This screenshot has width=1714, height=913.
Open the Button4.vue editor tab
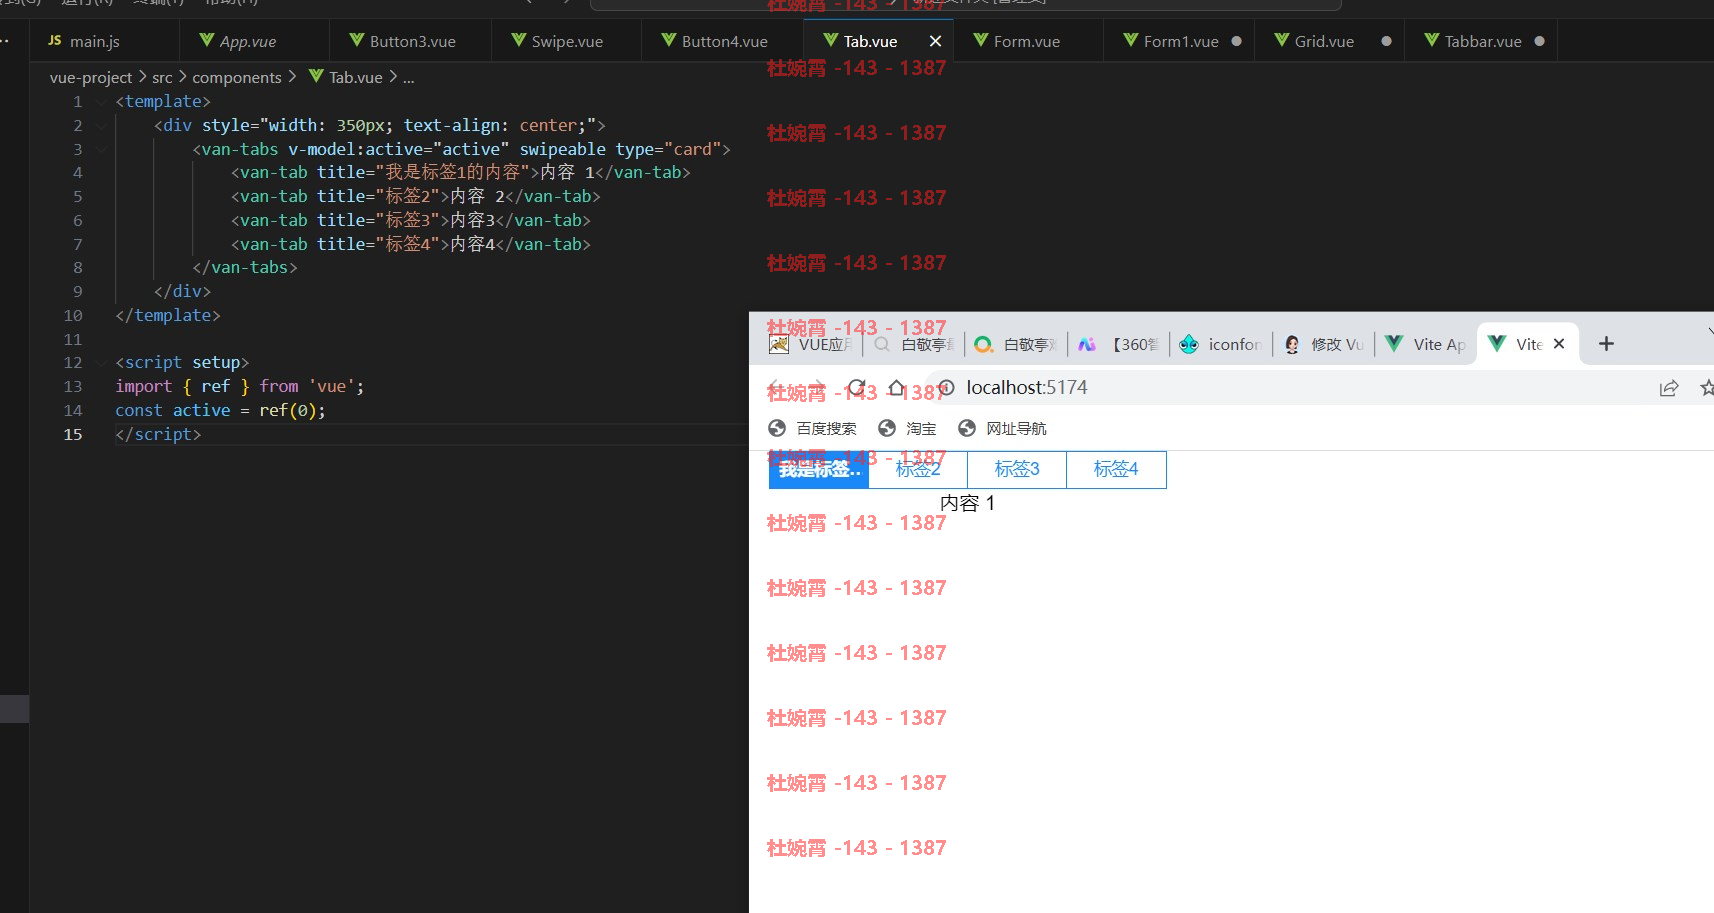[x=724, y=41]
